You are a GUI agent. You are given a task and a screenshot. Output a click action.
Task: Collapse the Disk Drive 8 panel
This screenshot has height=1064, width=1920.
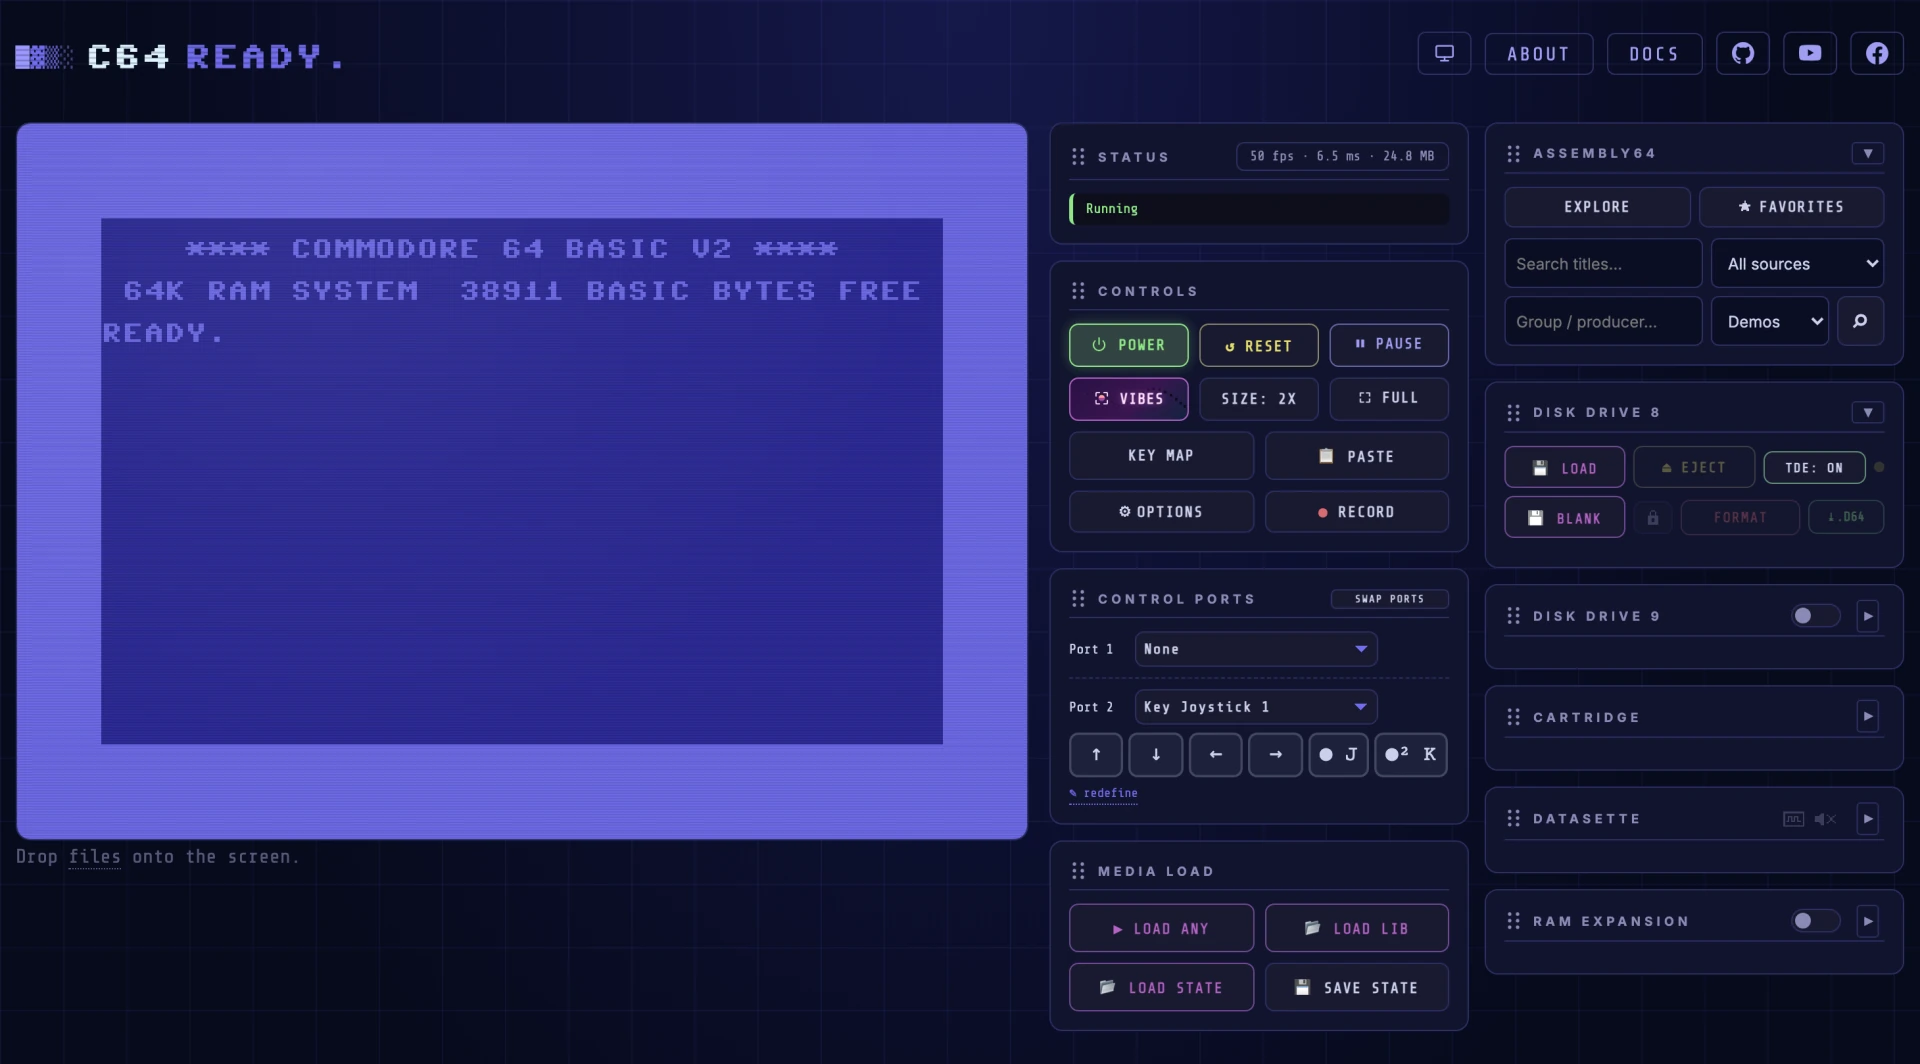(1868, 413)
